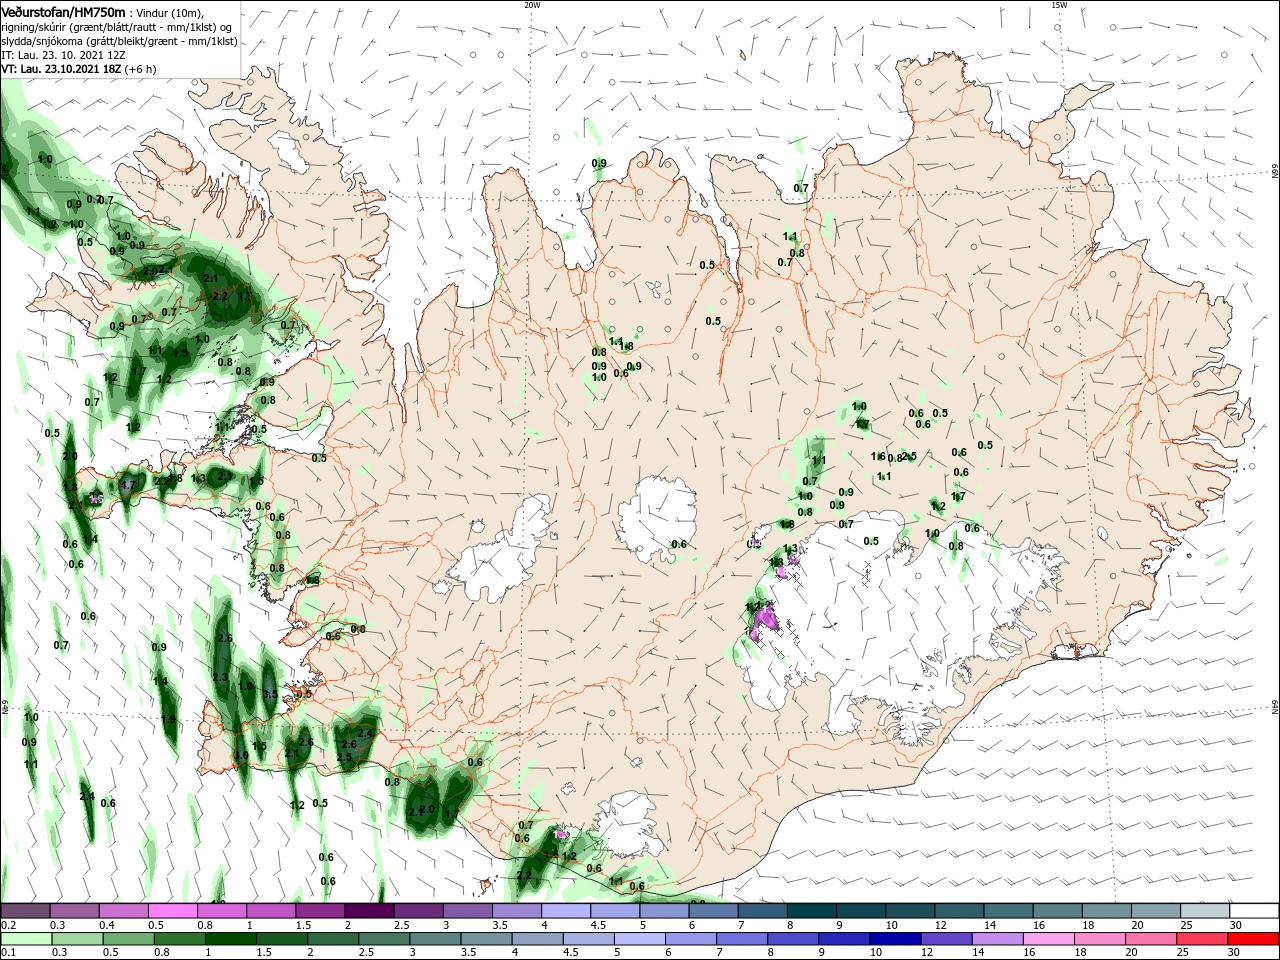Viewport: 1280px width, 960px height.
Task: Select the white swatch ending the upper legend row
Action: (1254, 911)
